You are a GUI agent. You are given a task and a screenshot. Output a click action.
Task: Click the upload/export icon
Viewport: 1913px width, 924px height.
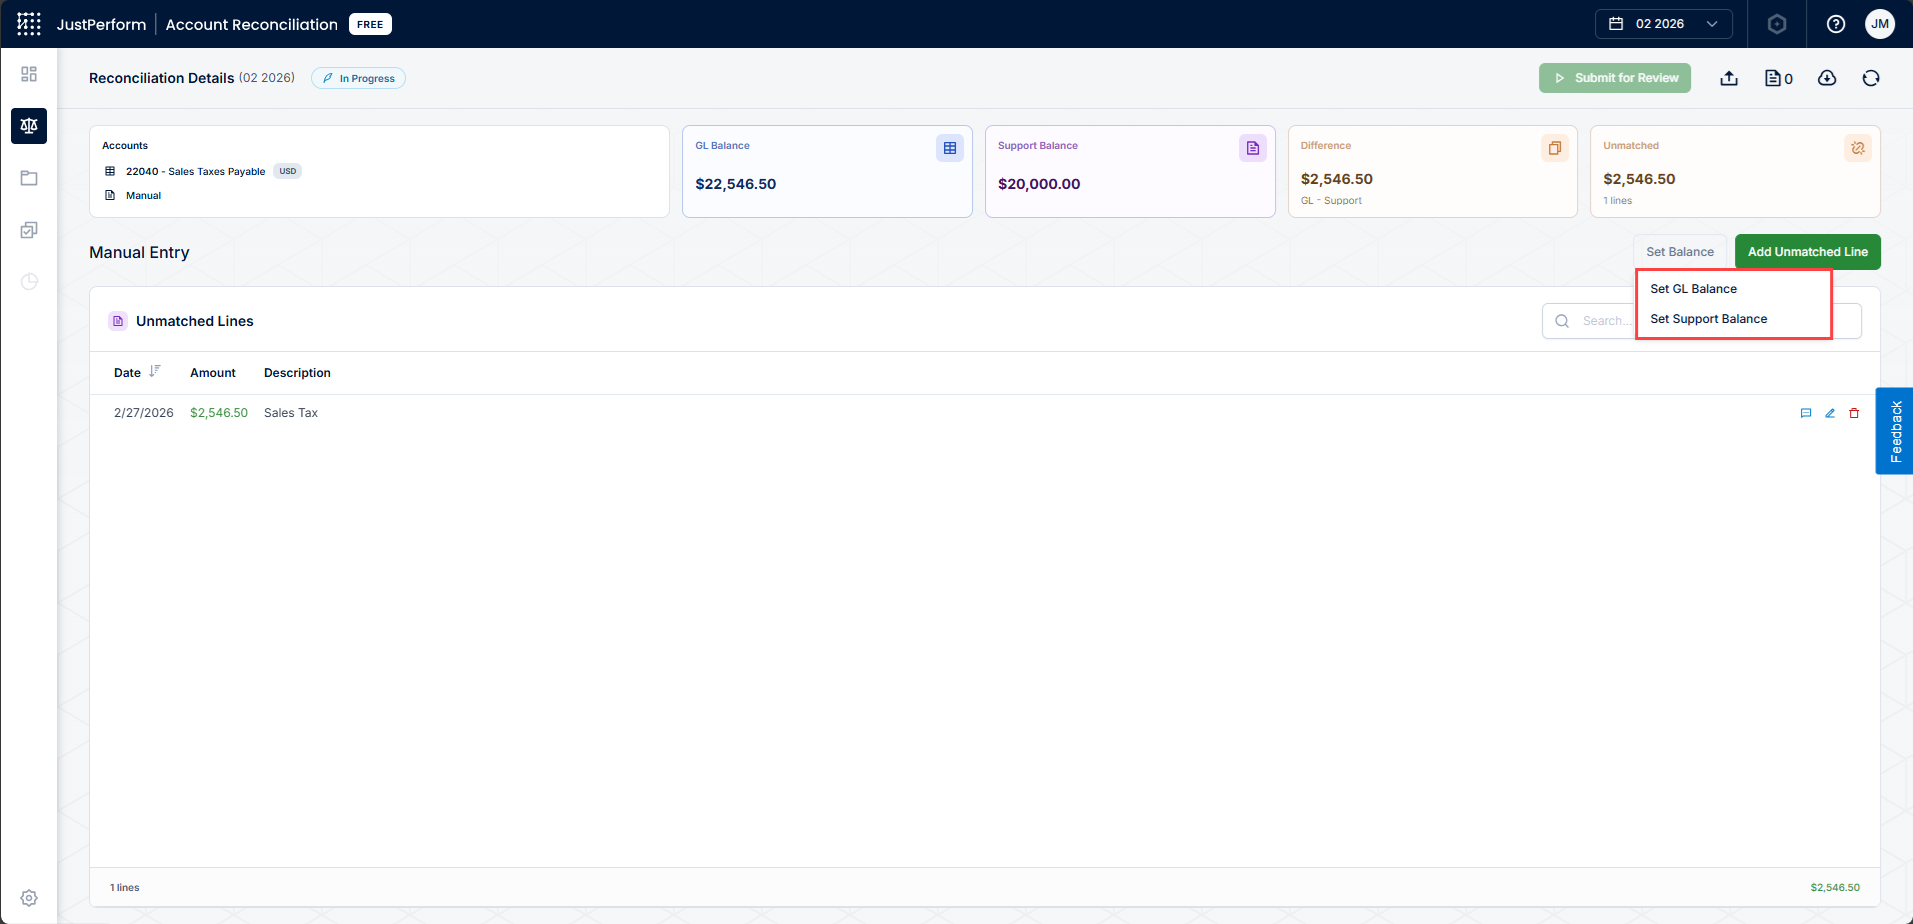coord(1729,78)
